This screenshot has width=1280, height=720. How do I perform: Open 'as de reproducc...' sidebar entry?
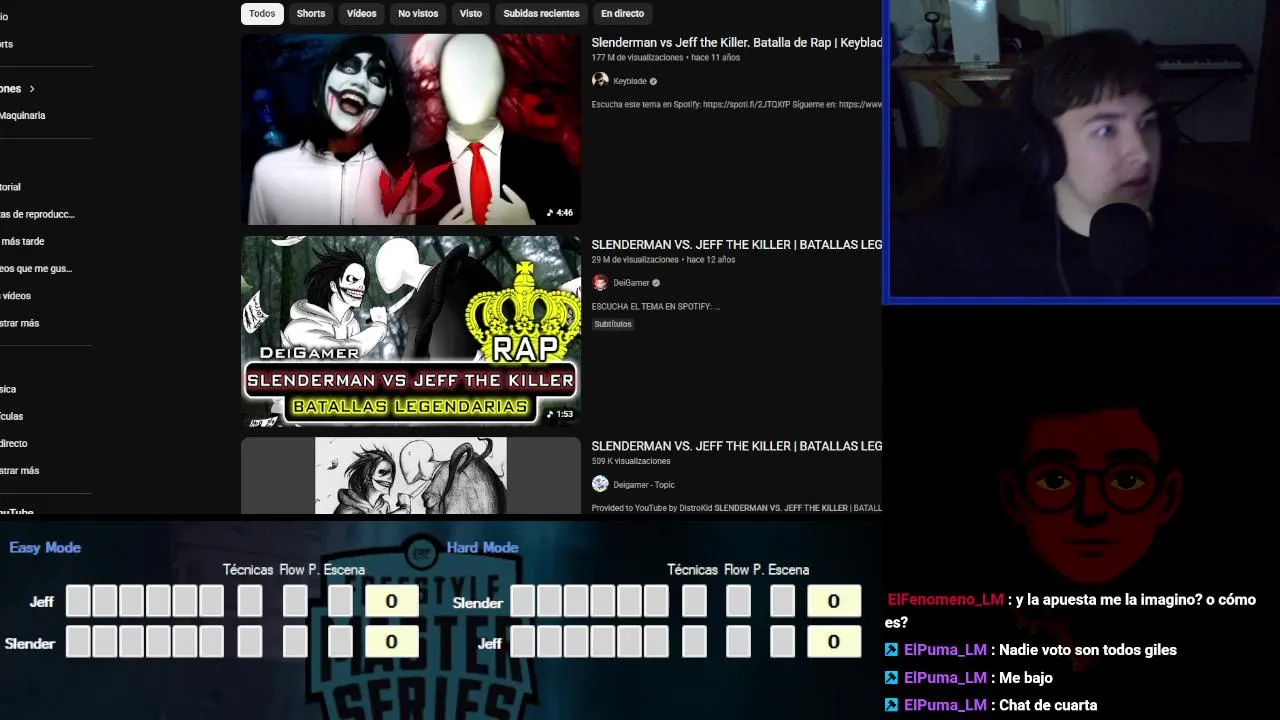tap(37, 214)
